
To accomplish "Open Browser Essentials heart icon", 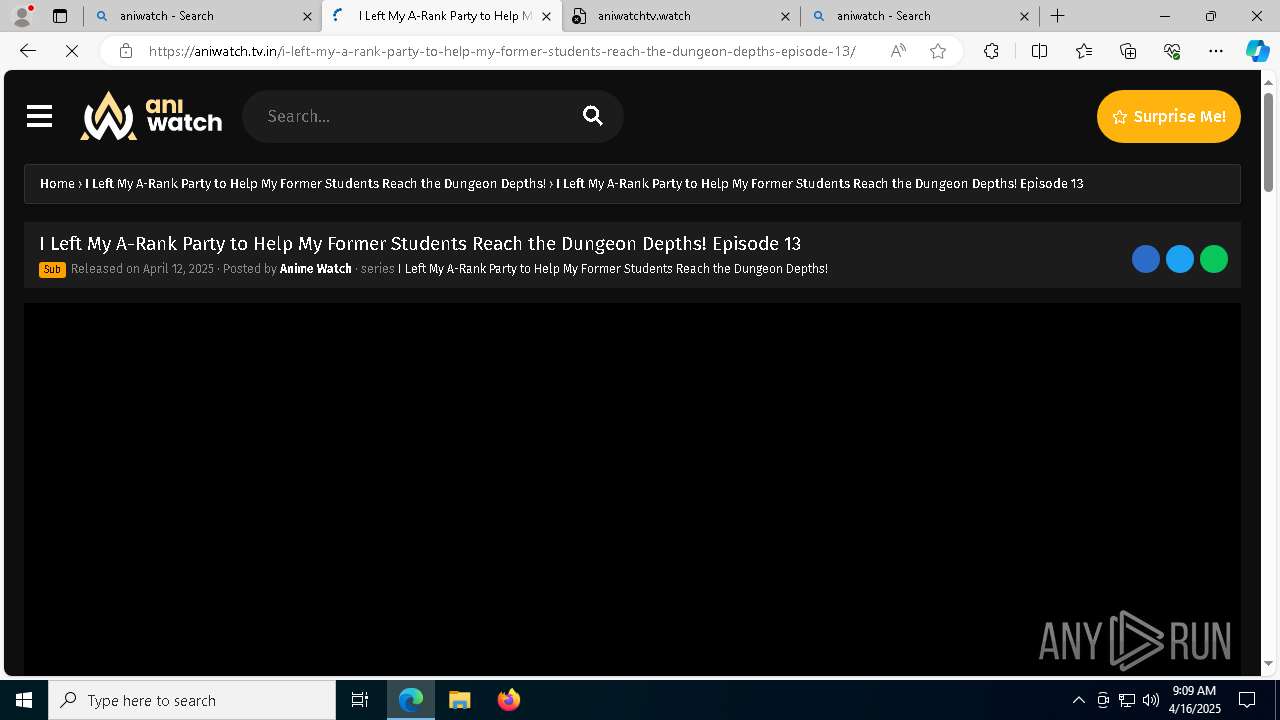I will [x=1172, y=51].
